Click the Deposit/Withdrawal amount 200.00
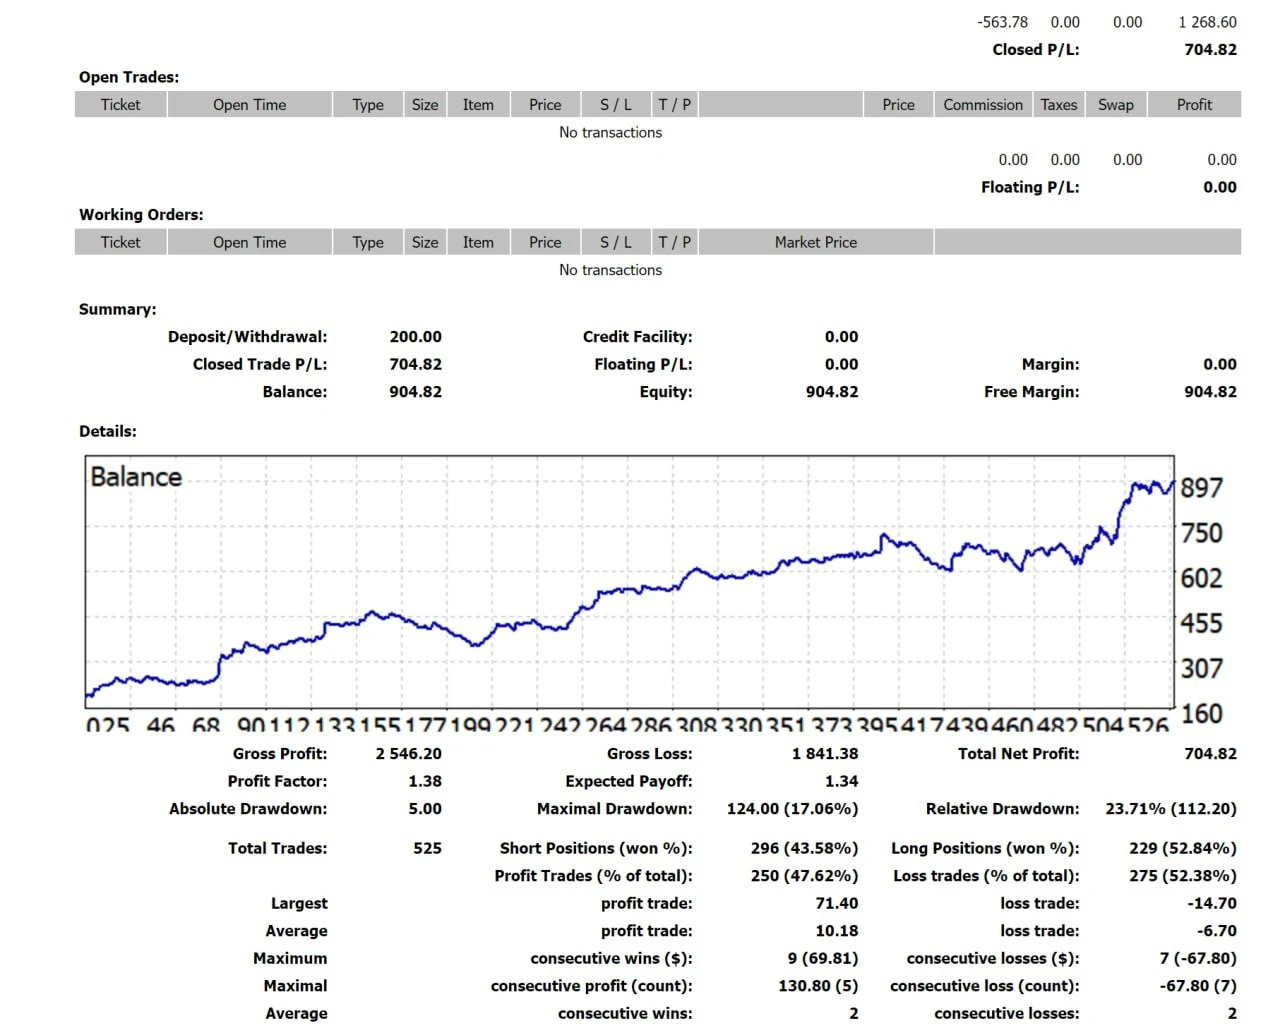 coord(415,337)
